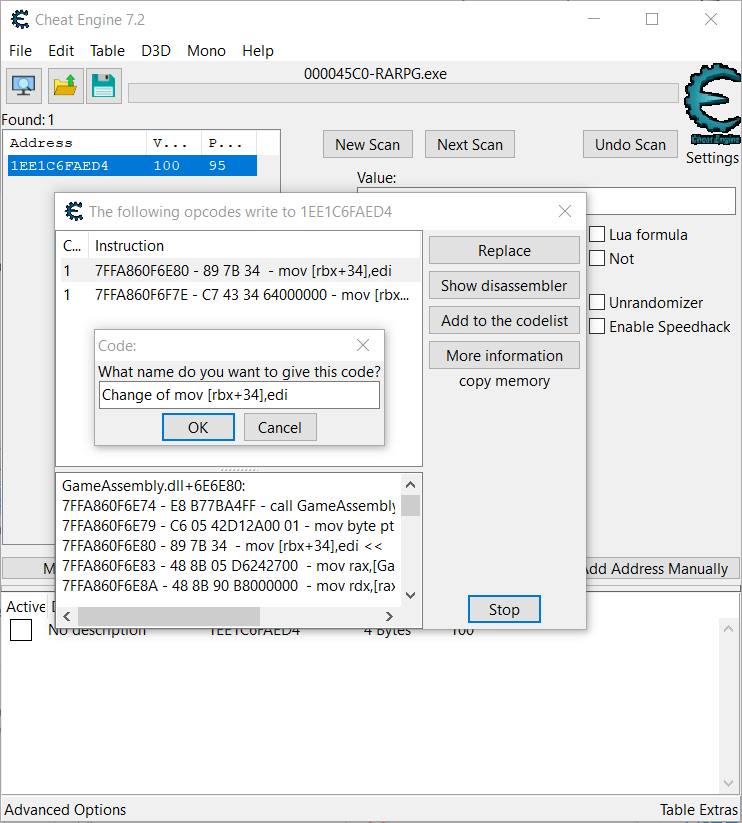Open the Table menu
Viewport: 742px width, 823px height.
(x=107, y=51)
